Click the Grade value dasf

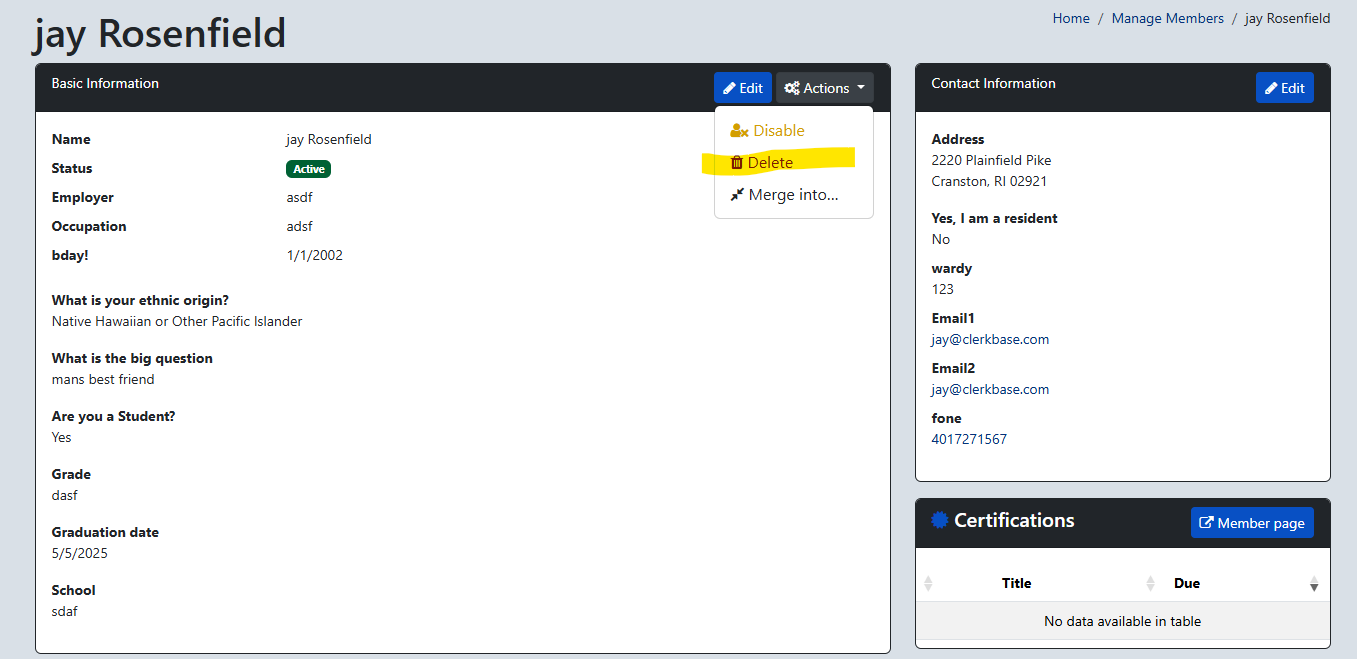point(65,495)
